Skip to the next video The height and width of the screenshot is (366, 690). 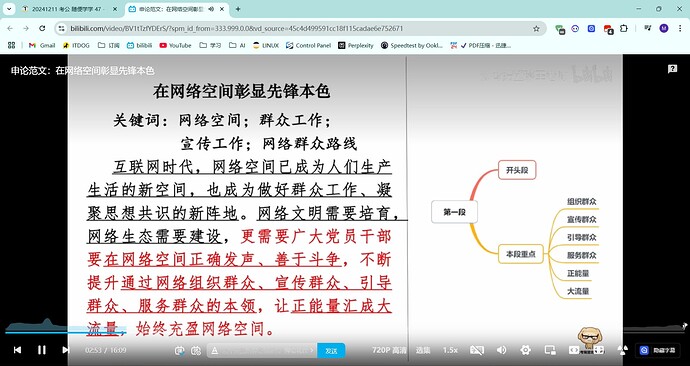click(x=66, y=350)
